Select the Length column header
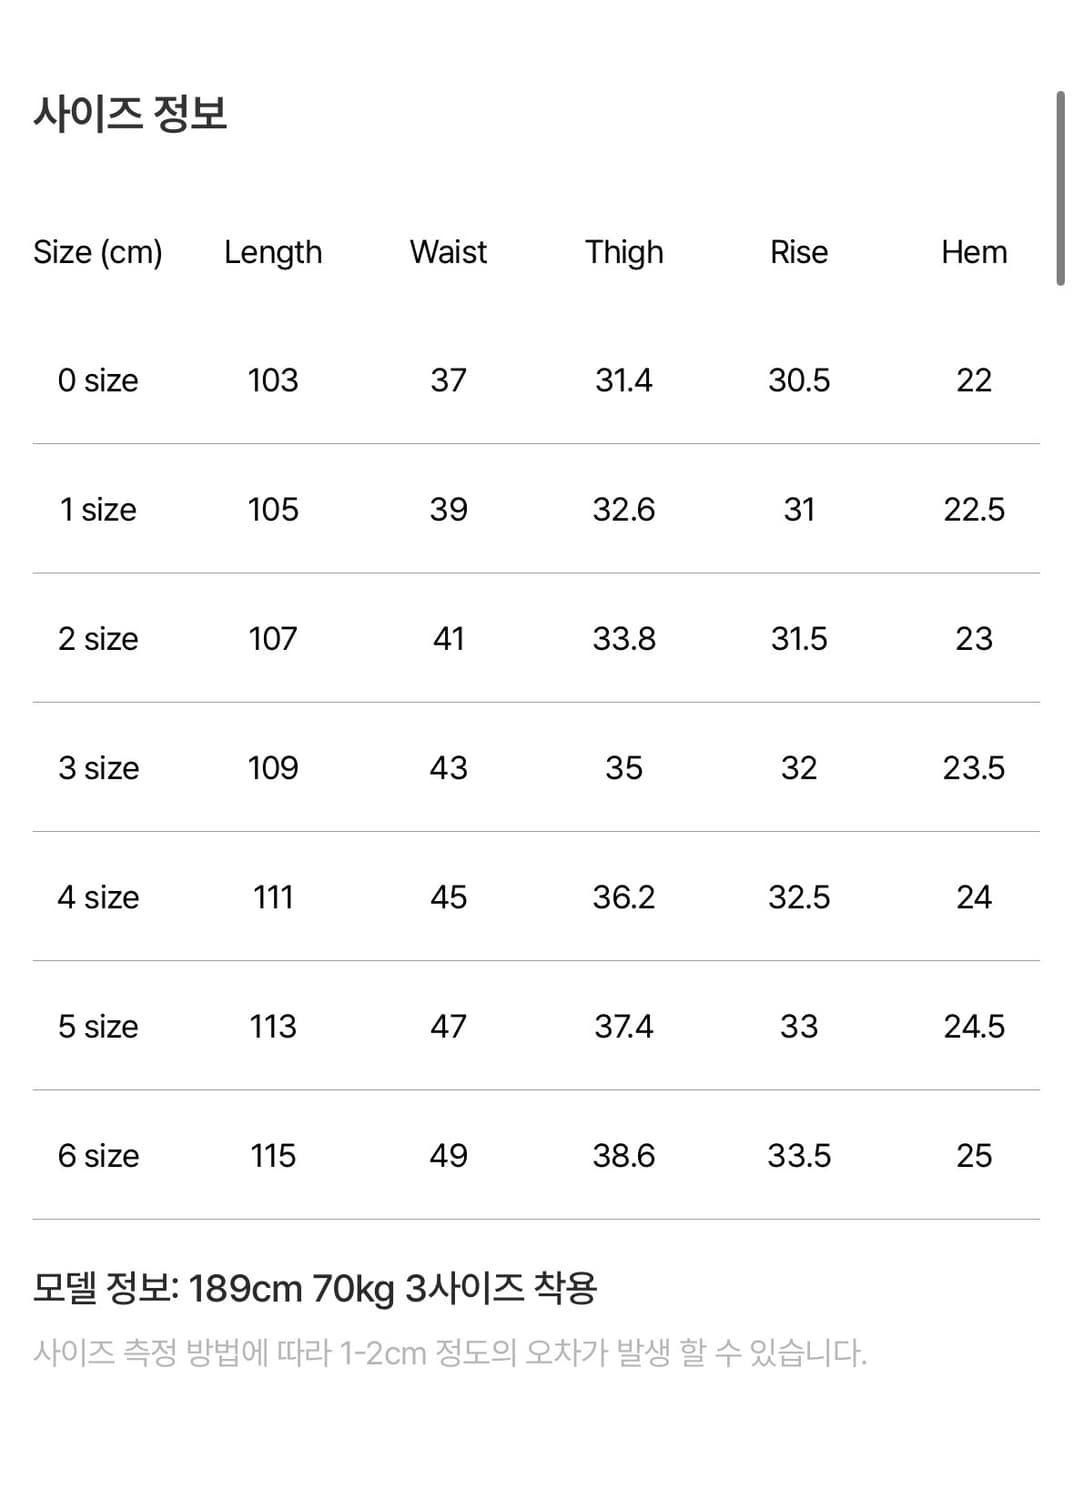 [273, 252]
